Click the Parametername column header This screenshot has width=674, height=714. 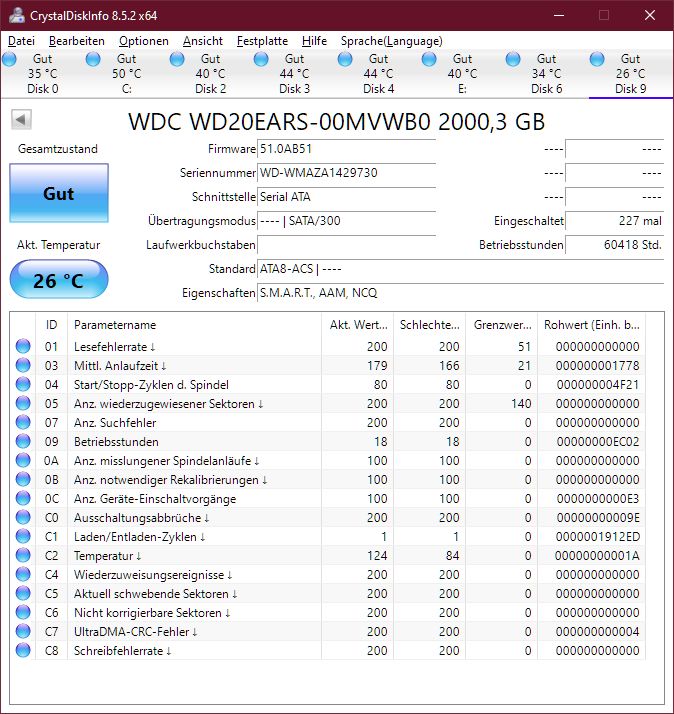[x=194, y=325]
